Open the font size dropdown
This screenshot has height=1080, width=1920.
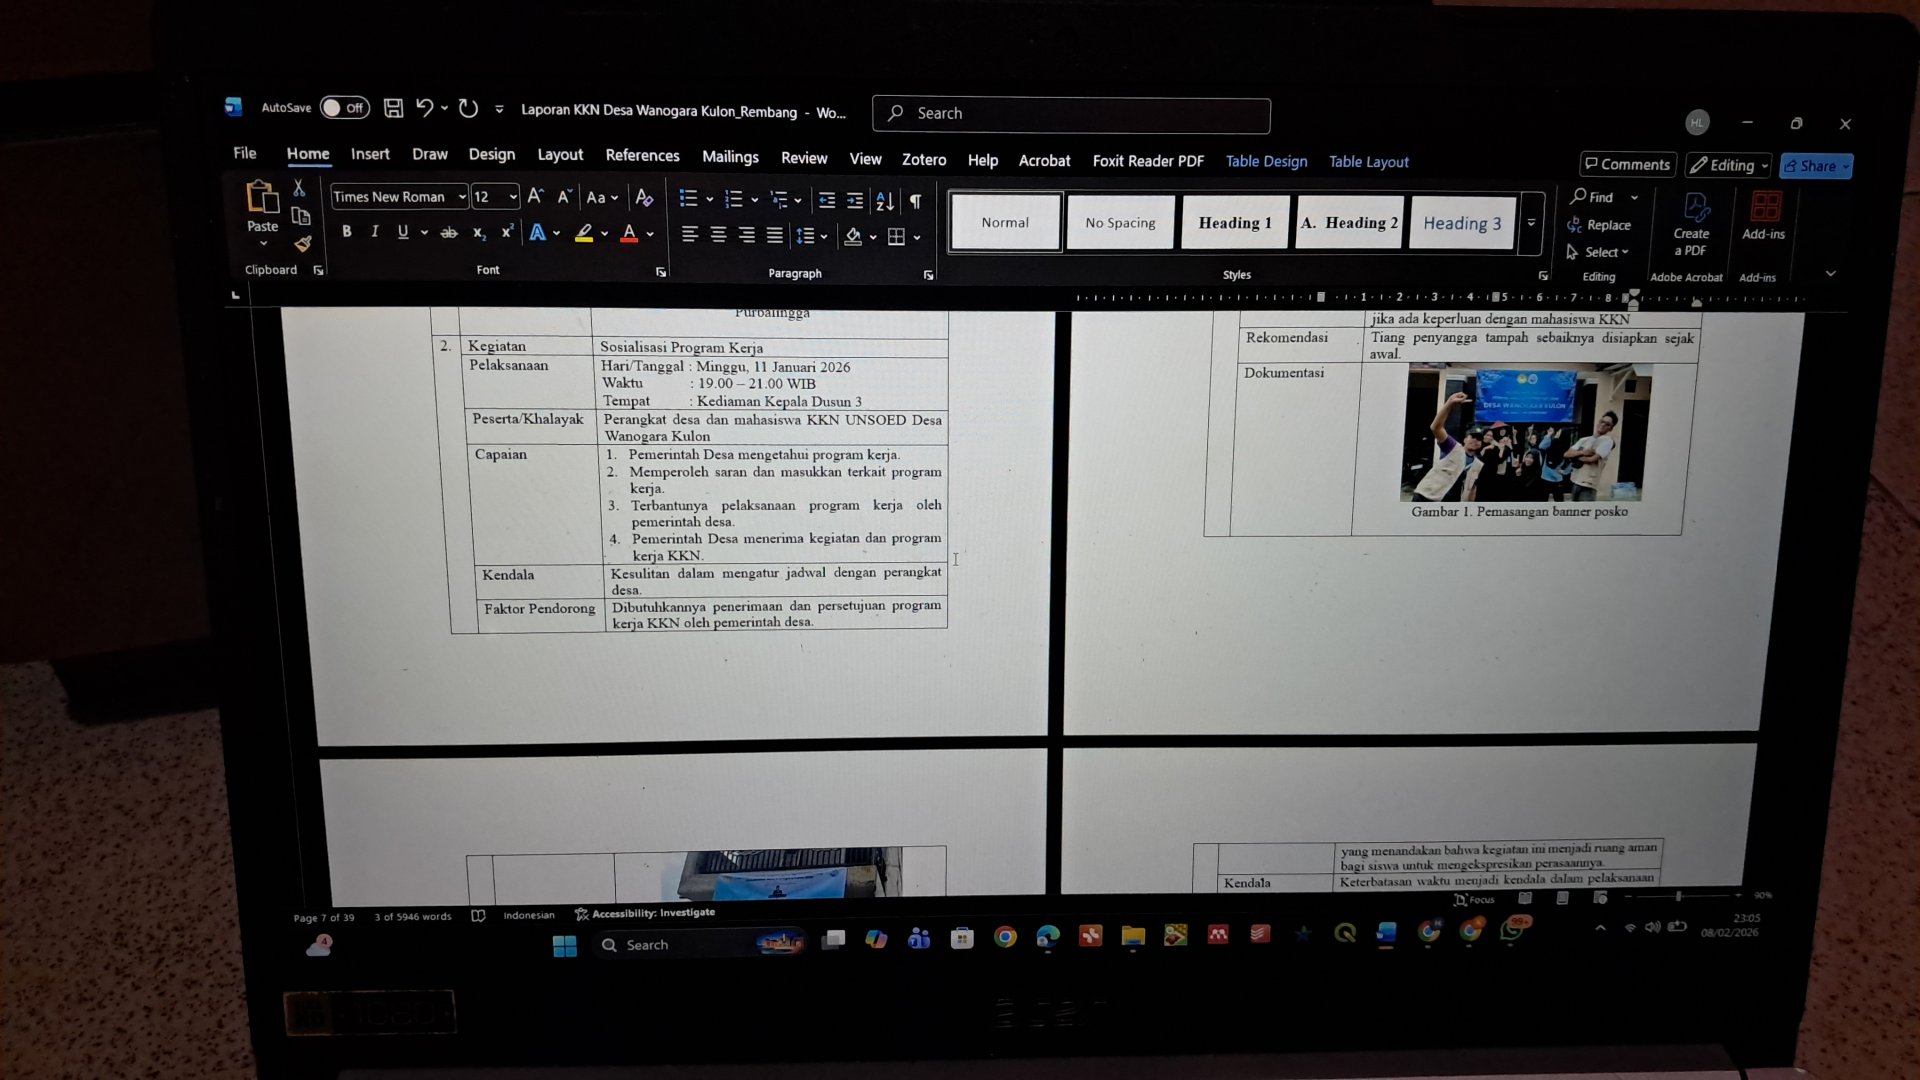click(x=513, y=197)
